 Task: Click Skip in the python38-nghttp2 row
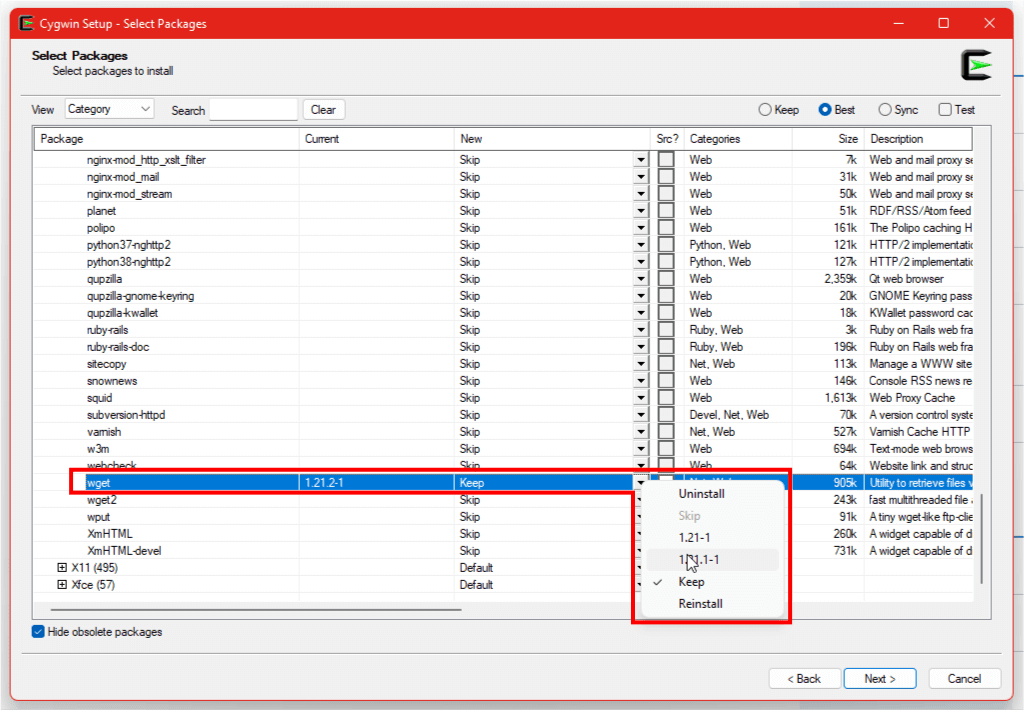470,262
